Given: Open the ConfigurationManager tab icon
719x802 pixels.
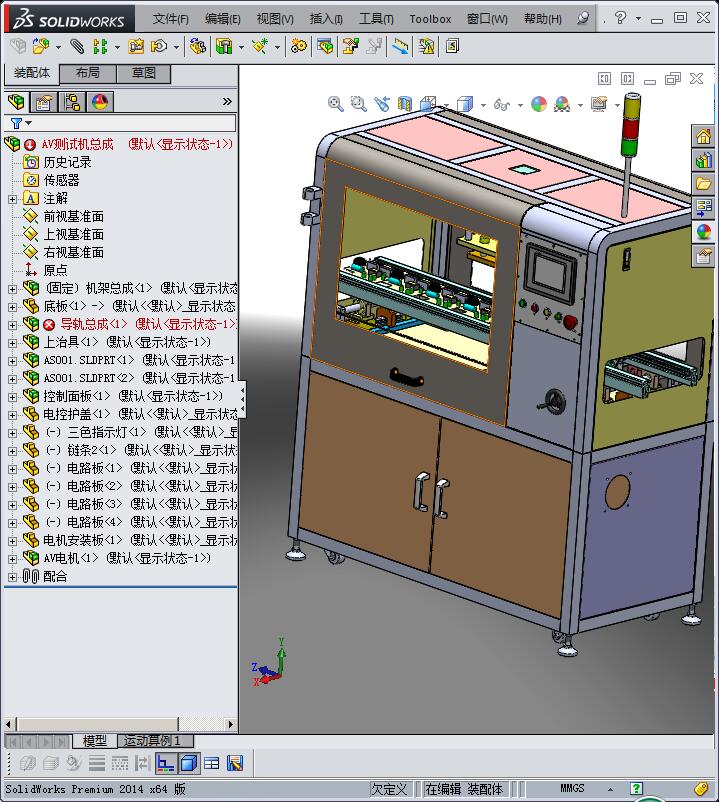Looking at the screenshot, I should pyautogui.click(x=72, y=102).
